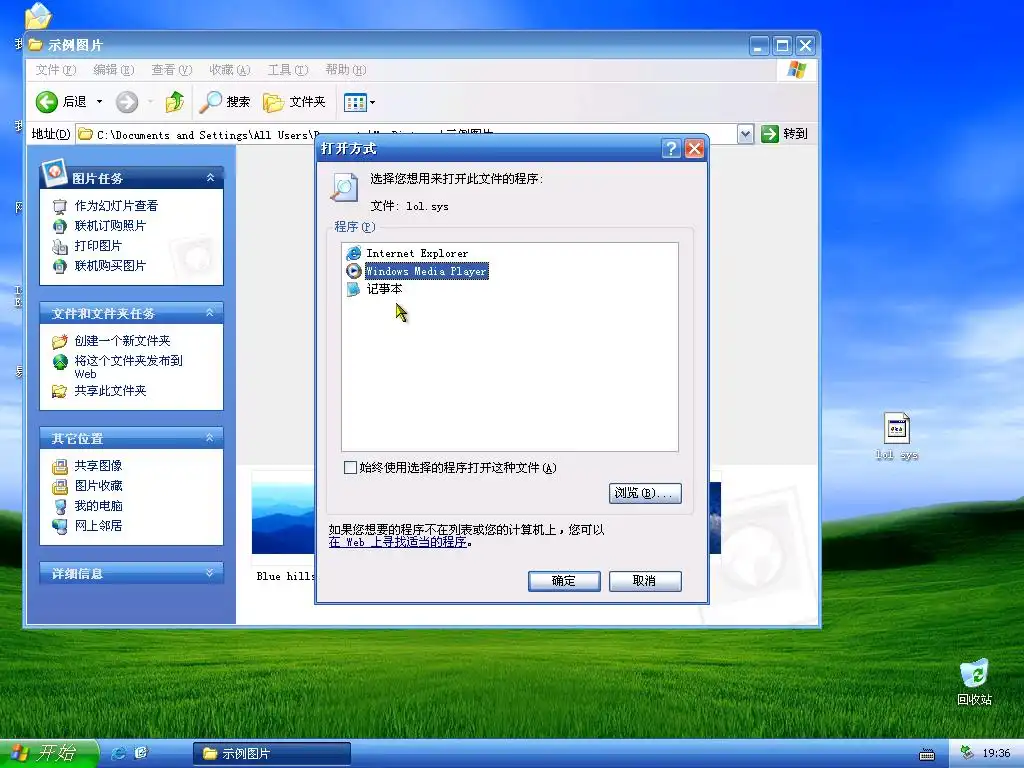Toggle the Folders pane button
1024x768 pixels.
tap(295, 102)
